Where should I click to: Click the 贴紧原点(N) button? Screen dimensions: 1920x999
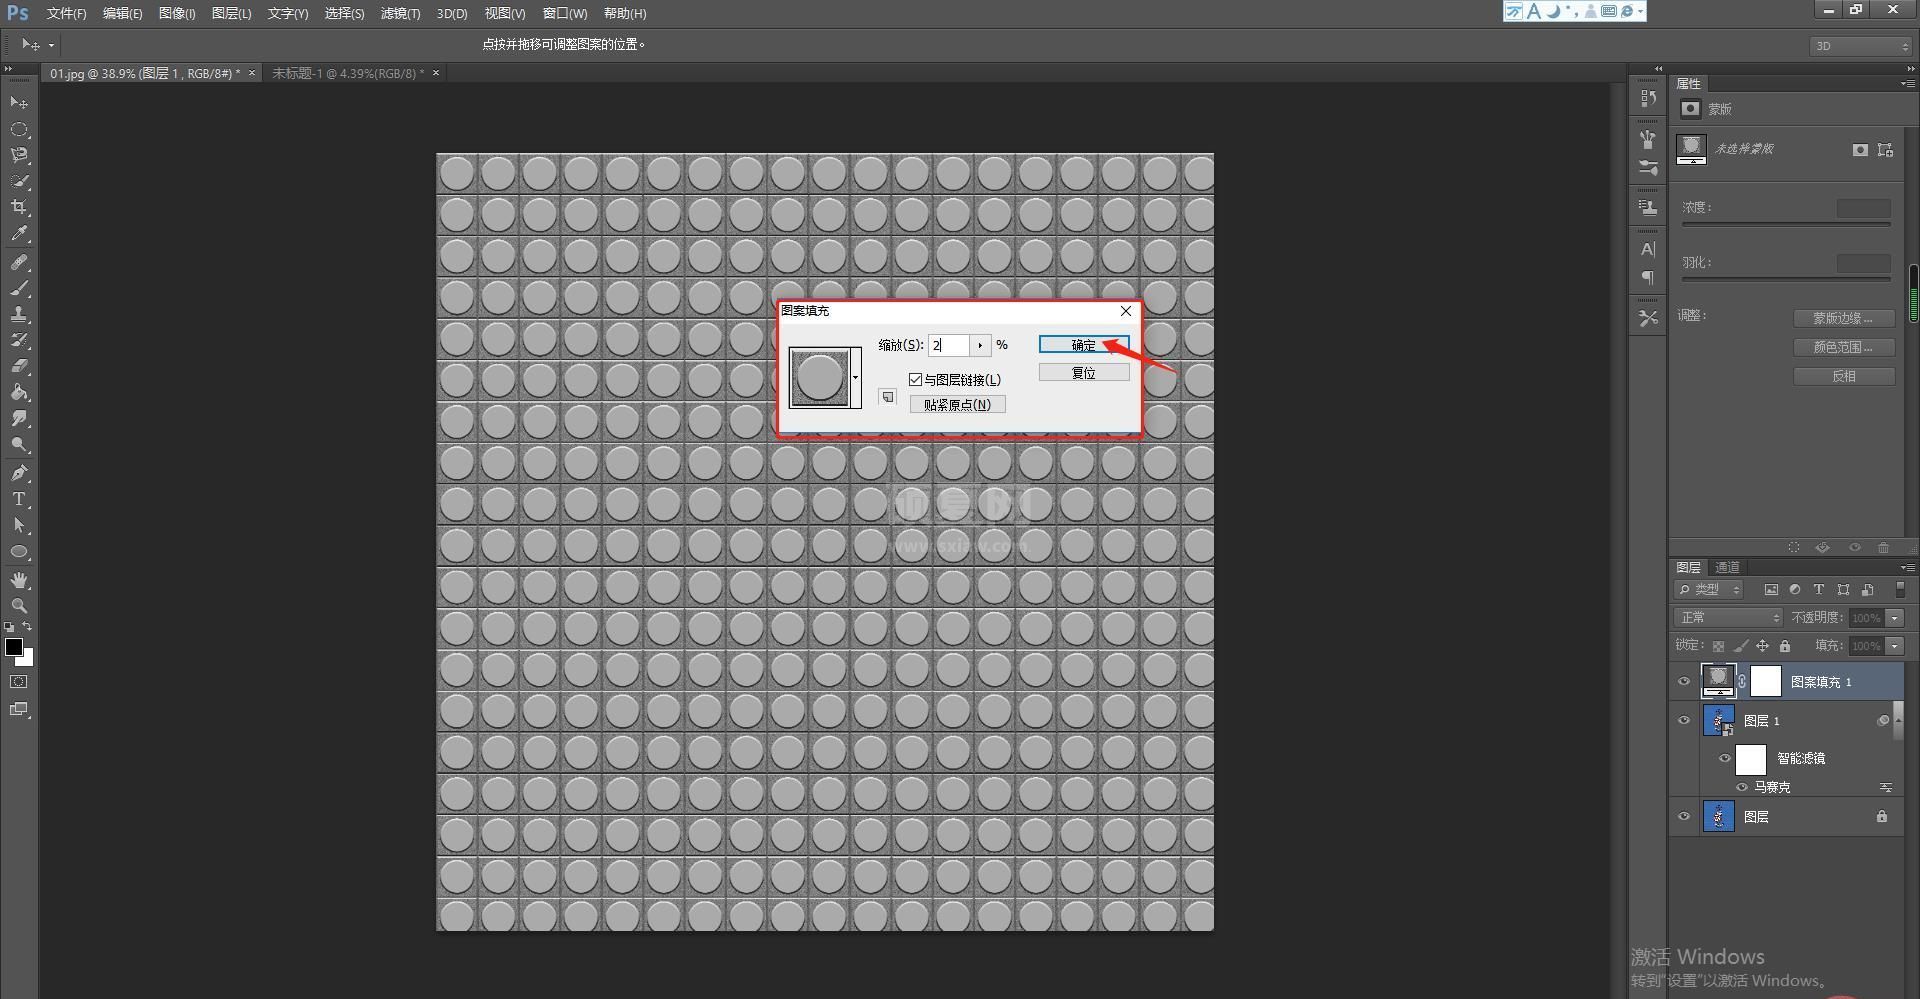coord(957,405)
